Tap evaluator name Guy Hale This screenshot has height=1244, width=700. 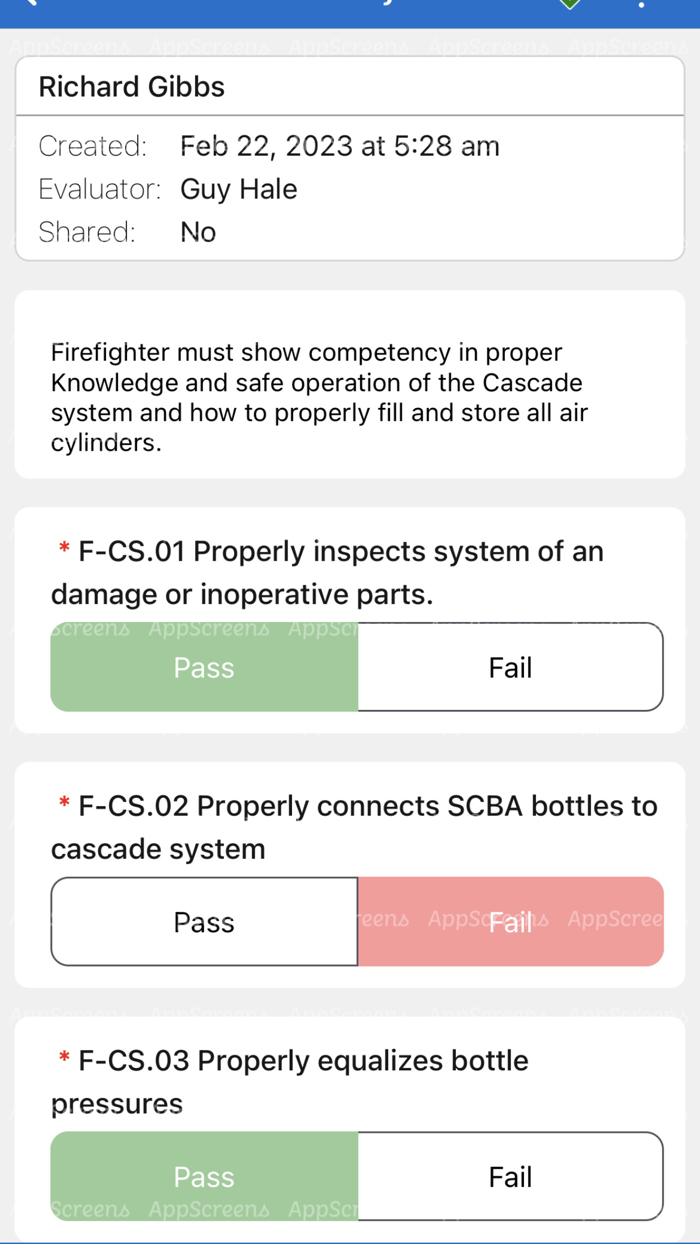[239, 189]
